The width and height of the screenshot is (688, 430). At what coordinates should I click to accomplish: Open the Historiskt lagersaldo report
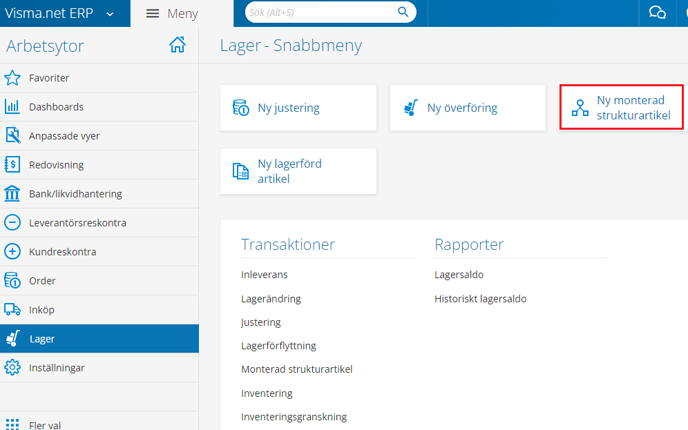point(480,299)
